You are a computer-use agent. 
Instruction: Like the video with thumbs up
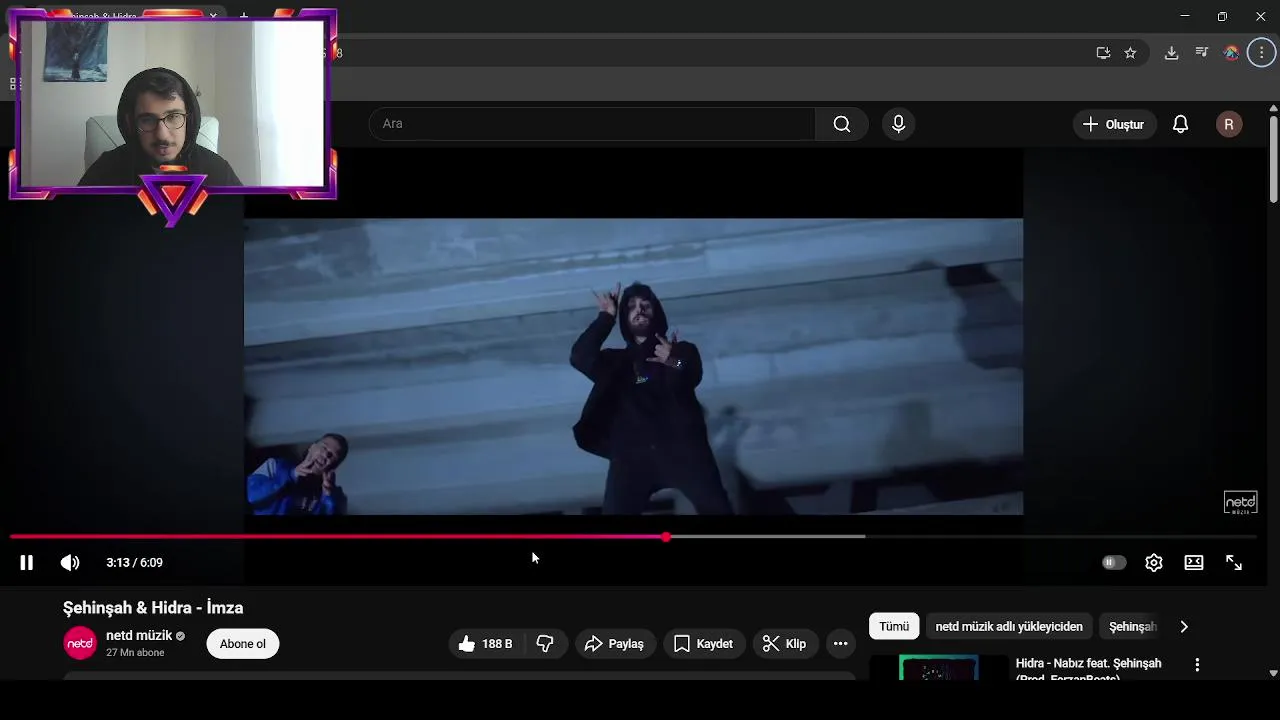pos(486,644)
